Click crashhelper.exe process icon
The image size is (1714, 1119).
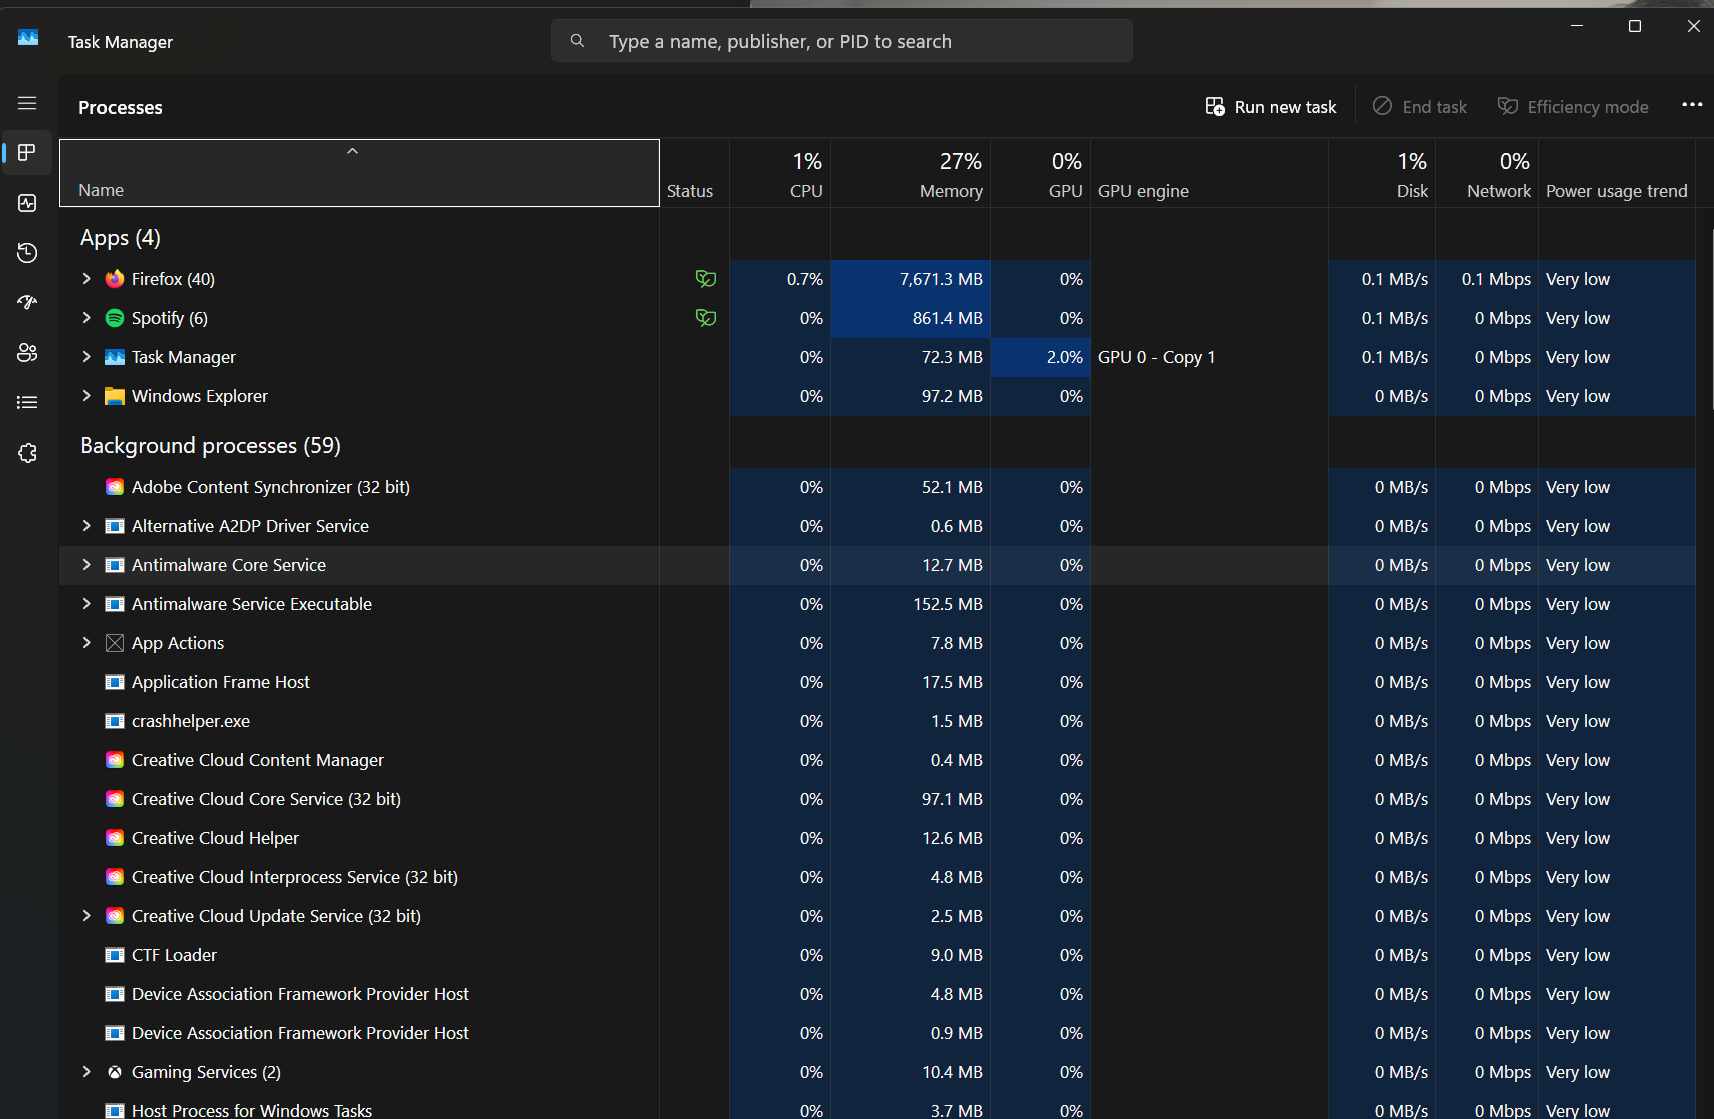[115, 721]
